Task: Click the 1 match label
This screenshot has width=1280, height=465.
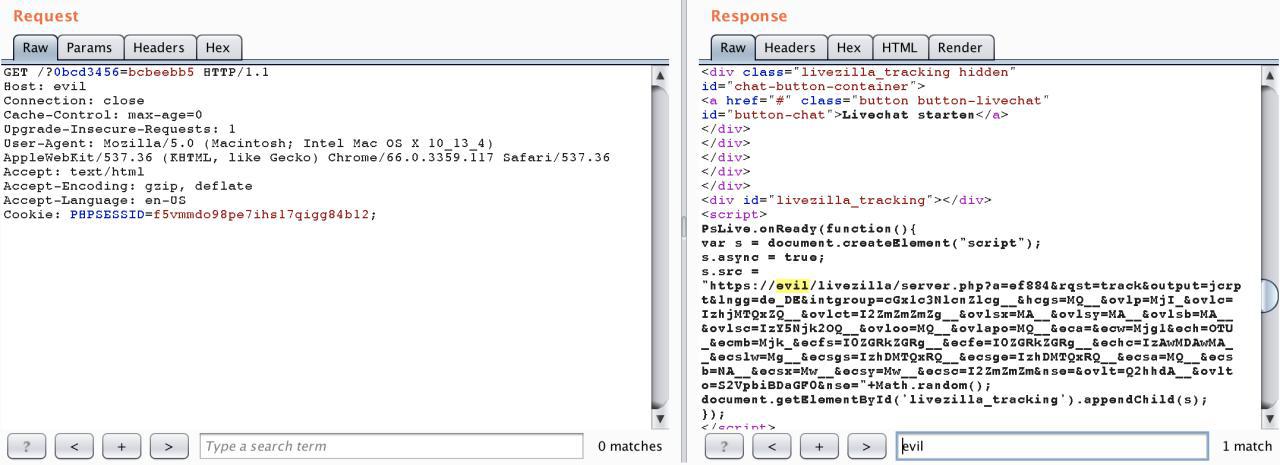Action: pyautogui.click(x=1247, y=447)
